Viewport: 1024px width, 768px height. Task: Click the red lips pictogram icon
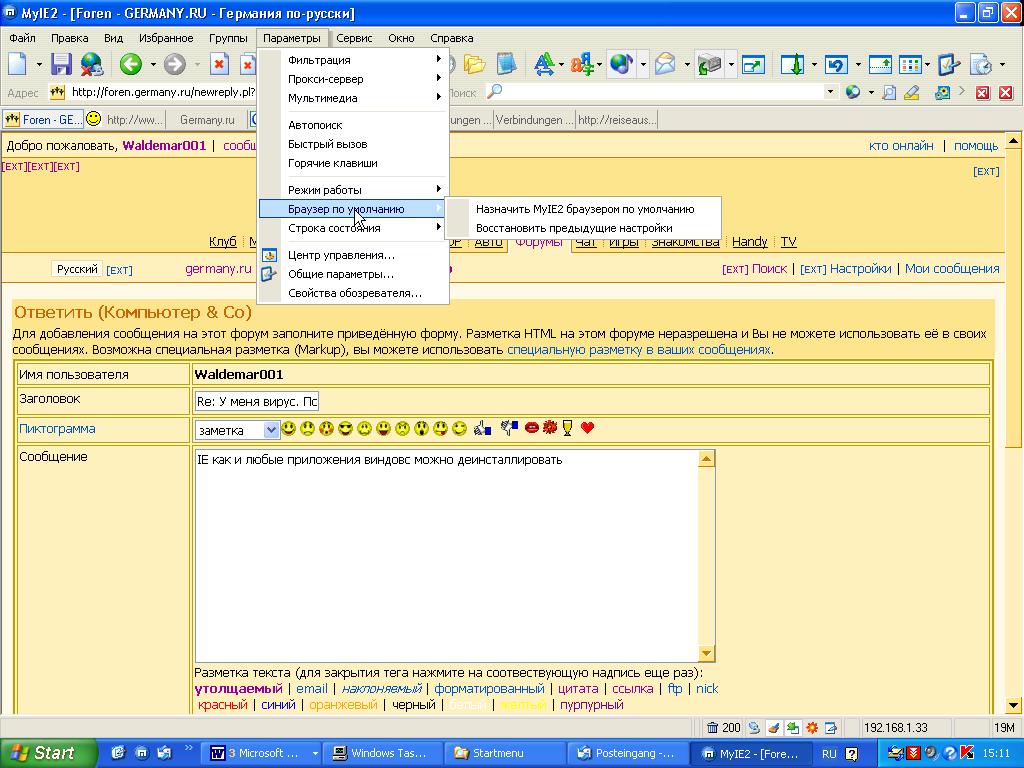tap(532, 428)
